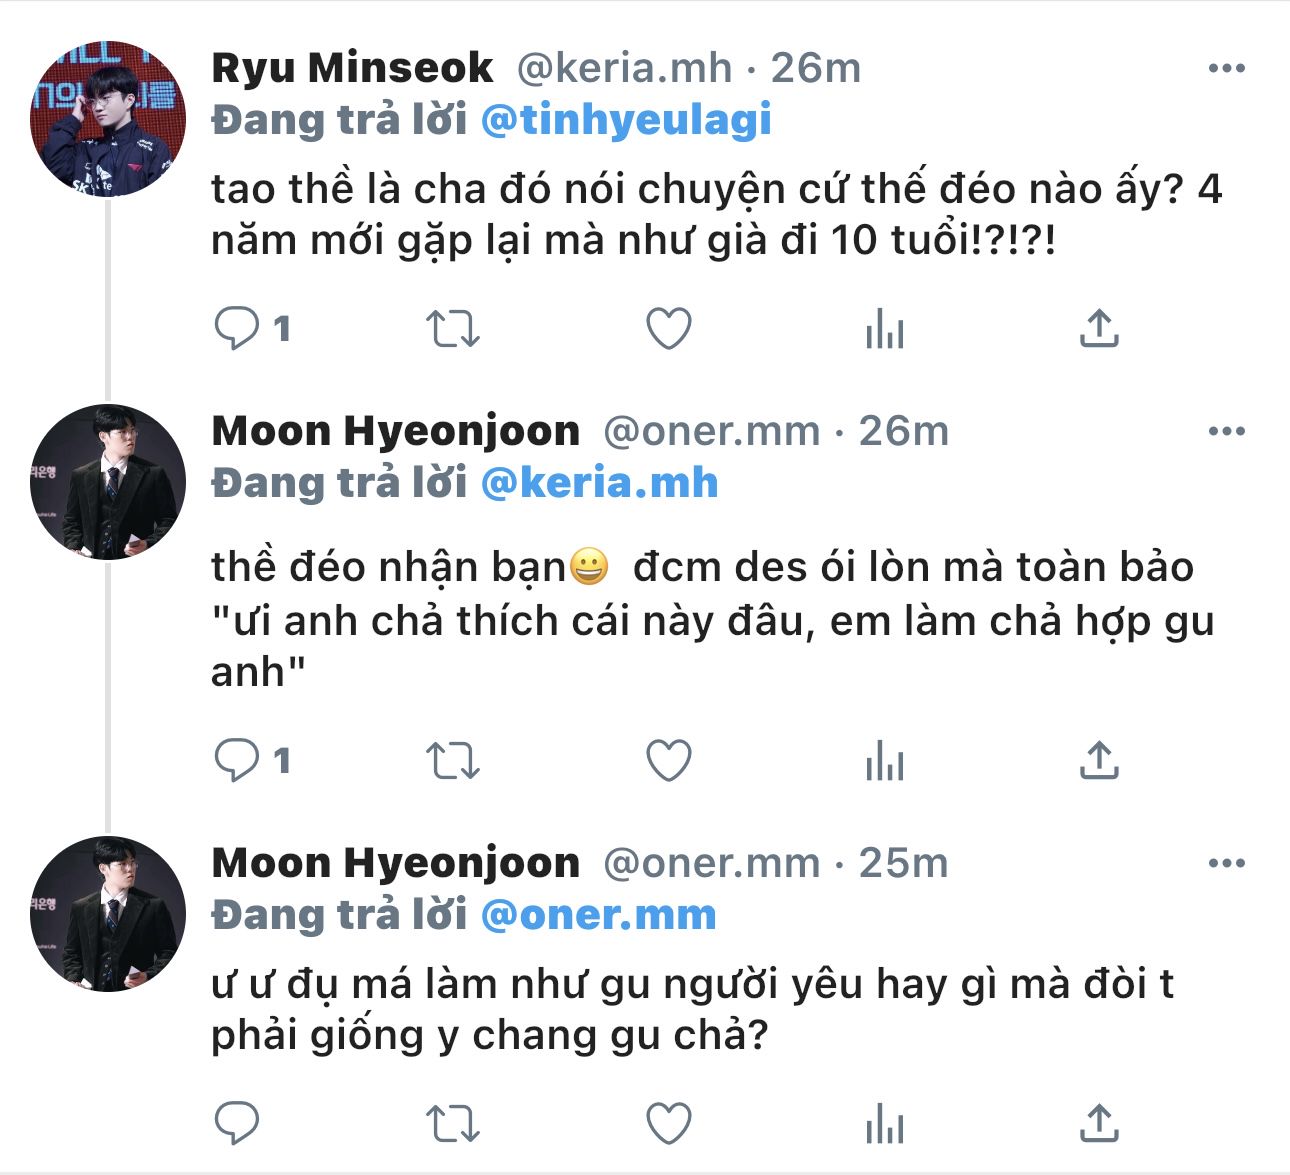Like the 25m Moon Hyeonjoon tweet
Image resolution: width=1290 pixels, height=1175 pixels.
669,1123
